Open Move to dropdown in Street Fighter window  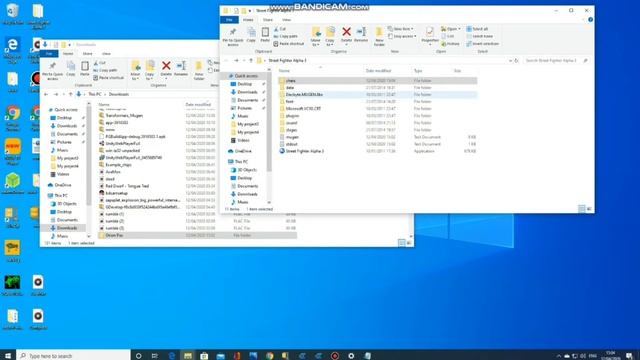point(316,36)
